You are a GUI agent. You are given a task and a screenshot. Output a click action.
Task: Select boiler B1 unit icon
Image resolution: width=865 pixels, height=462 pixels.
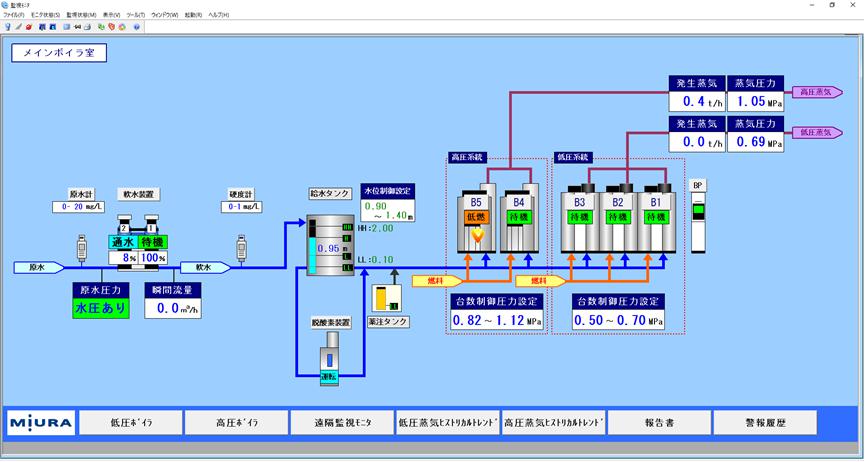click(656, 219)
